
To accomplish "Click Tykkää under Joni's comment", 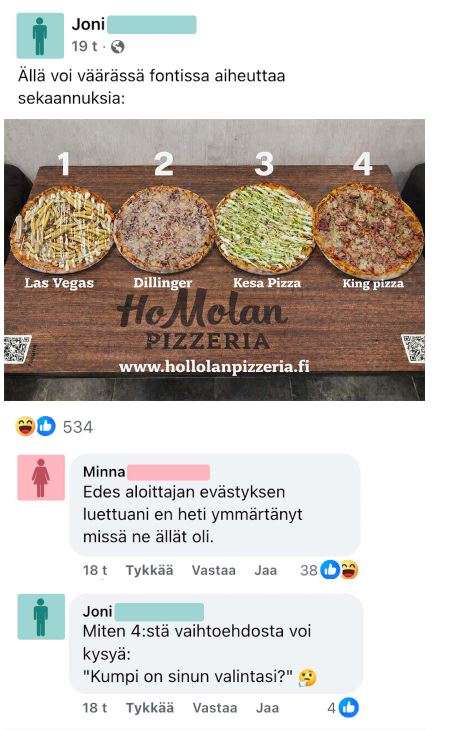I will [x=150, y=708].
